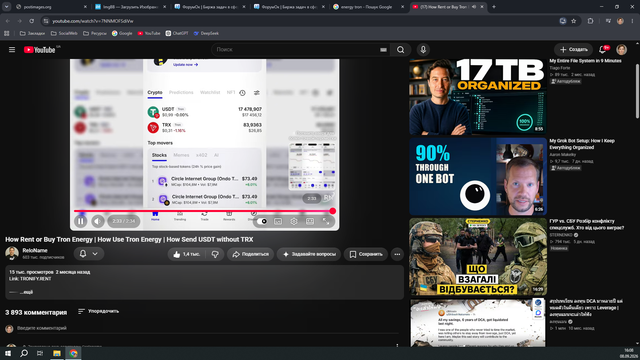Open more actions under the video
The height and width of the screenshot is (360, 640).
[x=397, y=254]
